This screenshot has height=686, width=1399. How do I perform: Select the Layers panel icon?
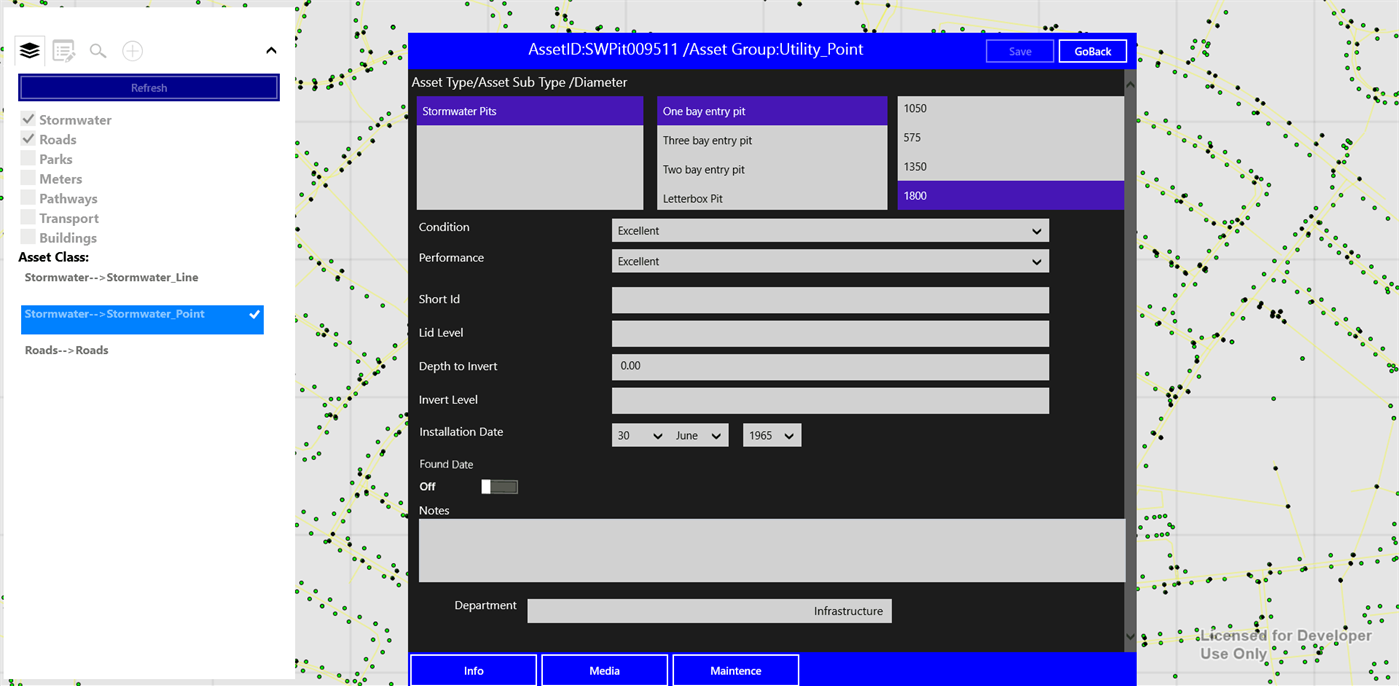29,49
